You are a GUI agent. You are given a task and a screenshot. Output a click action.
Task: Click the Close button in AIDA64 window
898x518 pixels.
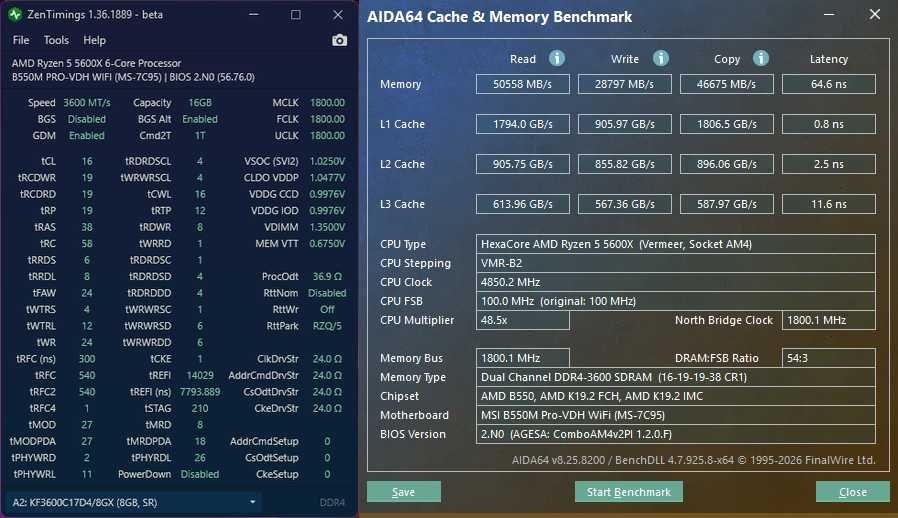(x=853, y=492)
